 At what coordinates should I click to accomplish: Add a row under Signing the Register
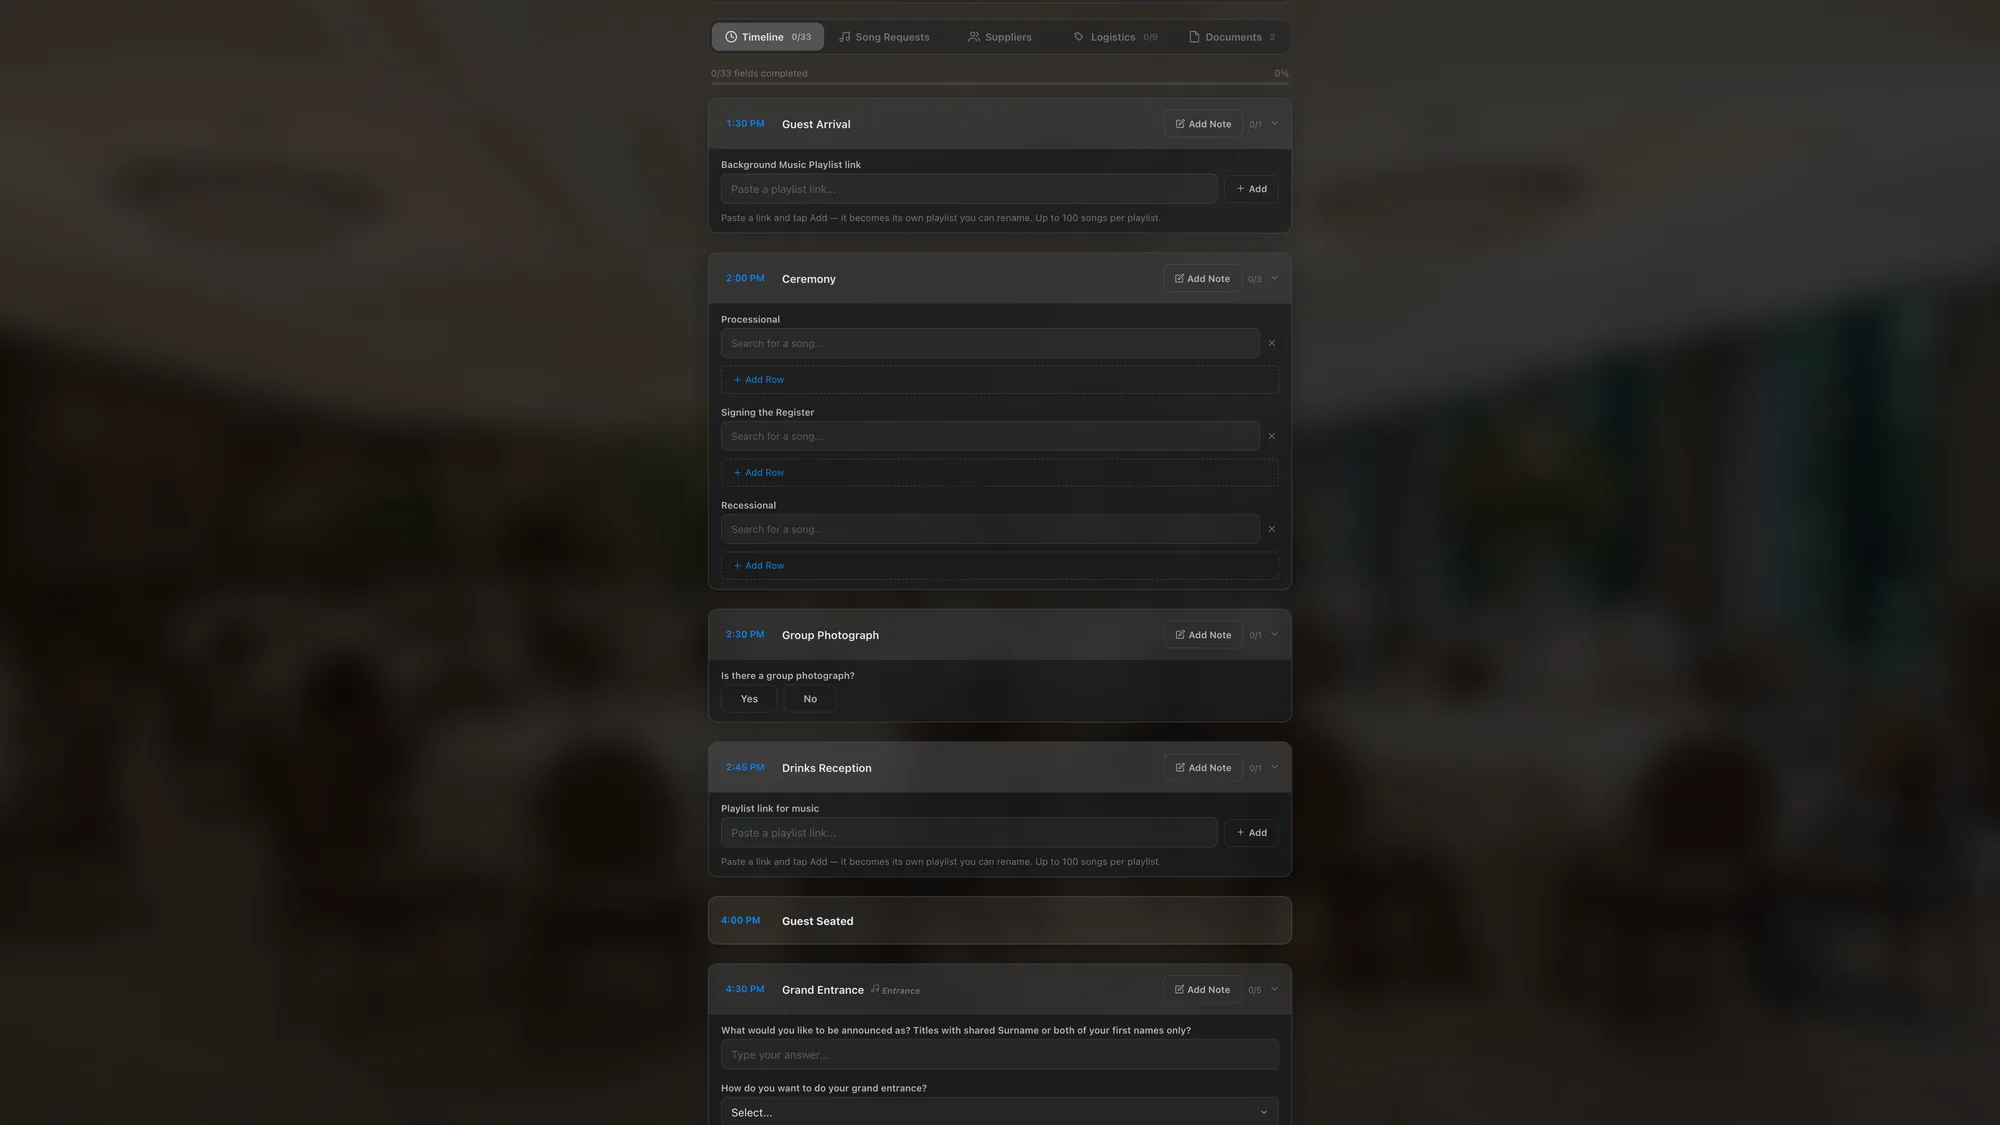click(x=999, y=473)
